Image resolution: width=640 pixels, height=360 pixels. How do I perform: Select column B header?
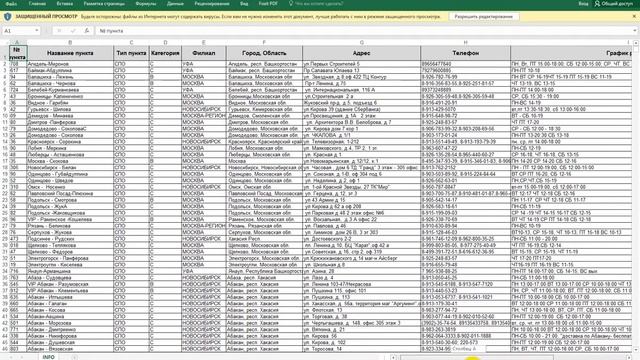[x=70, y=42]
